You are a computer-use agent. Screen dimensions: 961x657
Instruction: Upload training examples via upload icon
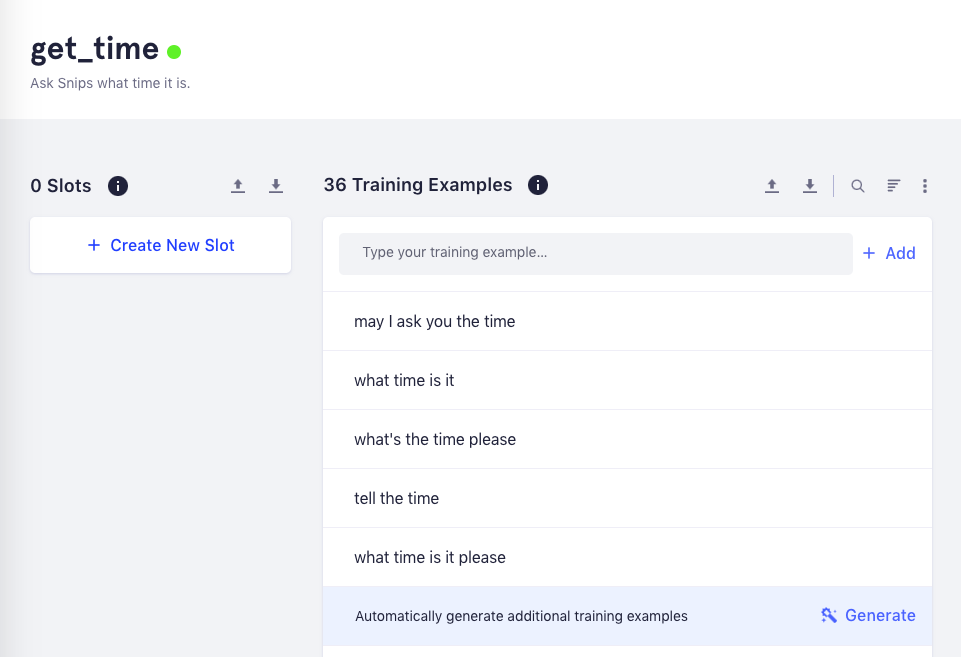click(772, 186)
